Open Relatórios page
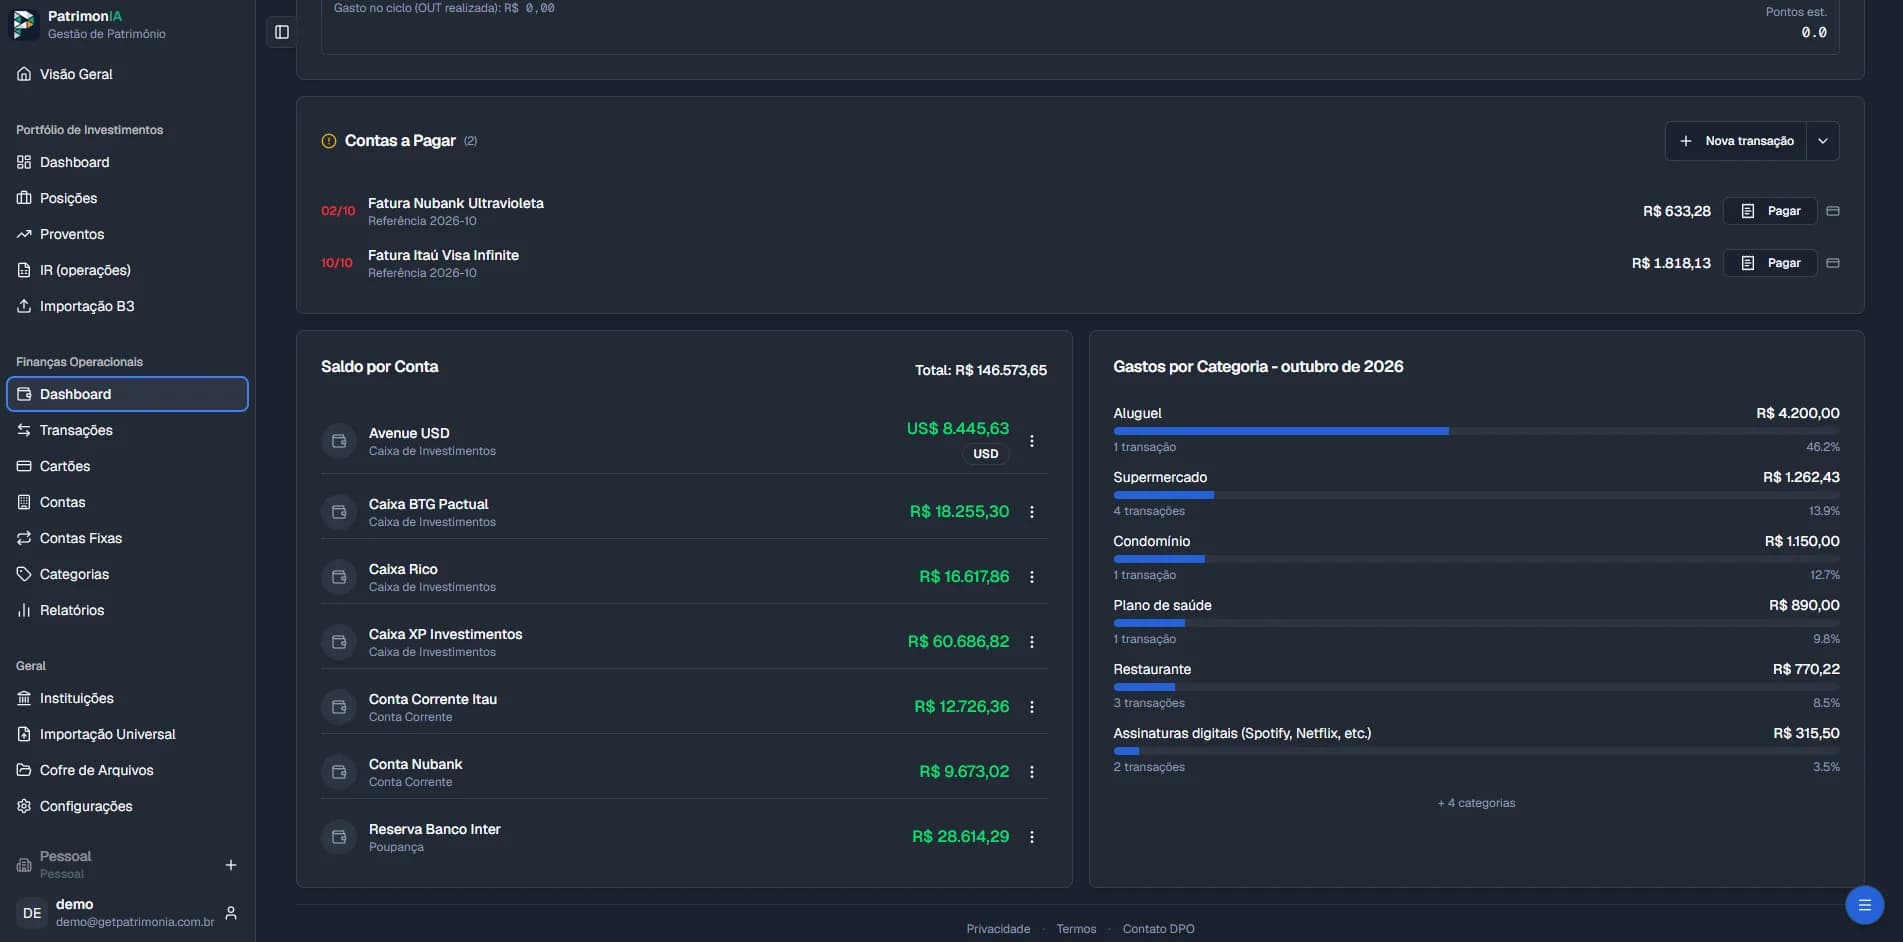 (x=127, y=610)
